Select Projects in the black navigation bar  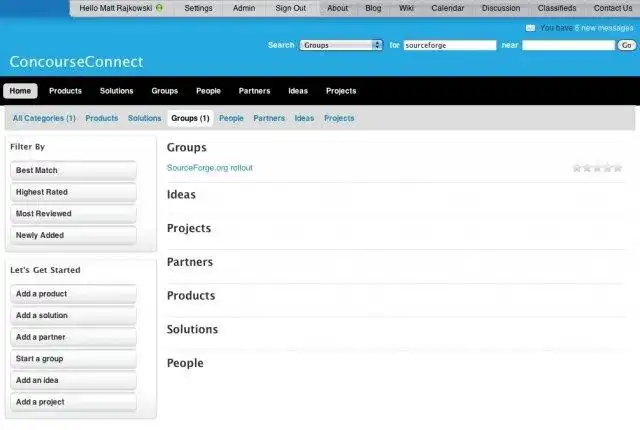pos(341,91)
